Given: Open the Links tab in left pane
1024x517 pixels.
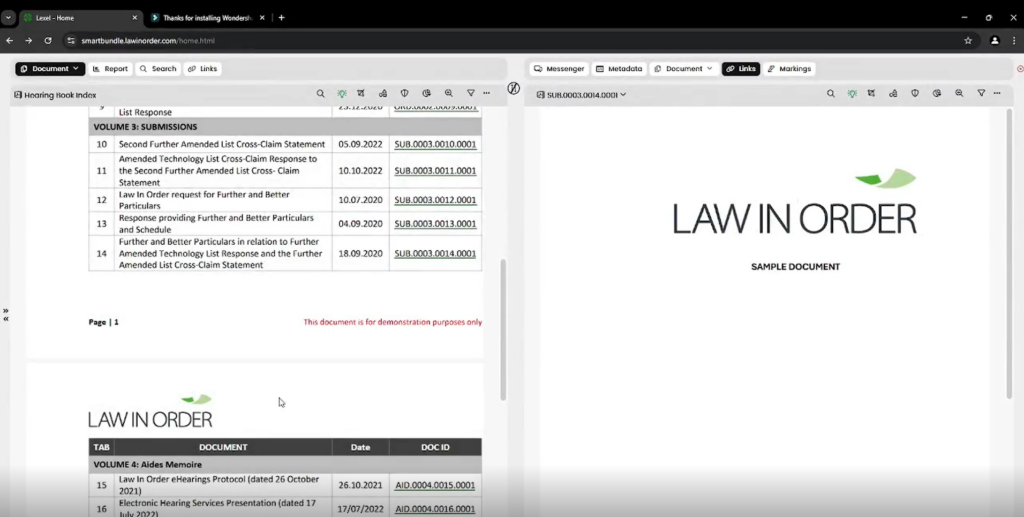Looking at the screenshot, I should point(202,69).
